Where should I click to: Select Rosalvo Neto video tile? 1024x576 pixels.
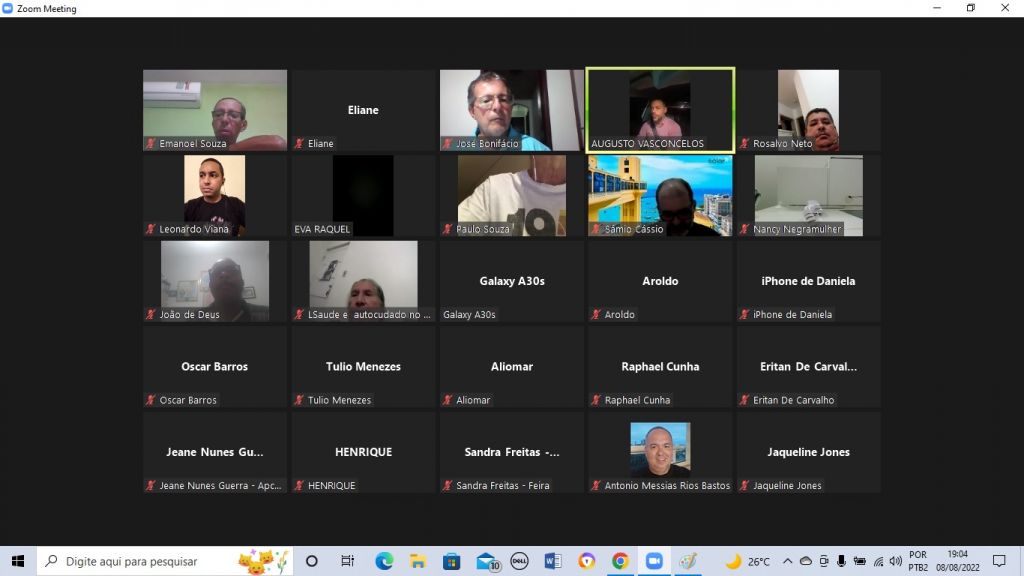point(808,110)
